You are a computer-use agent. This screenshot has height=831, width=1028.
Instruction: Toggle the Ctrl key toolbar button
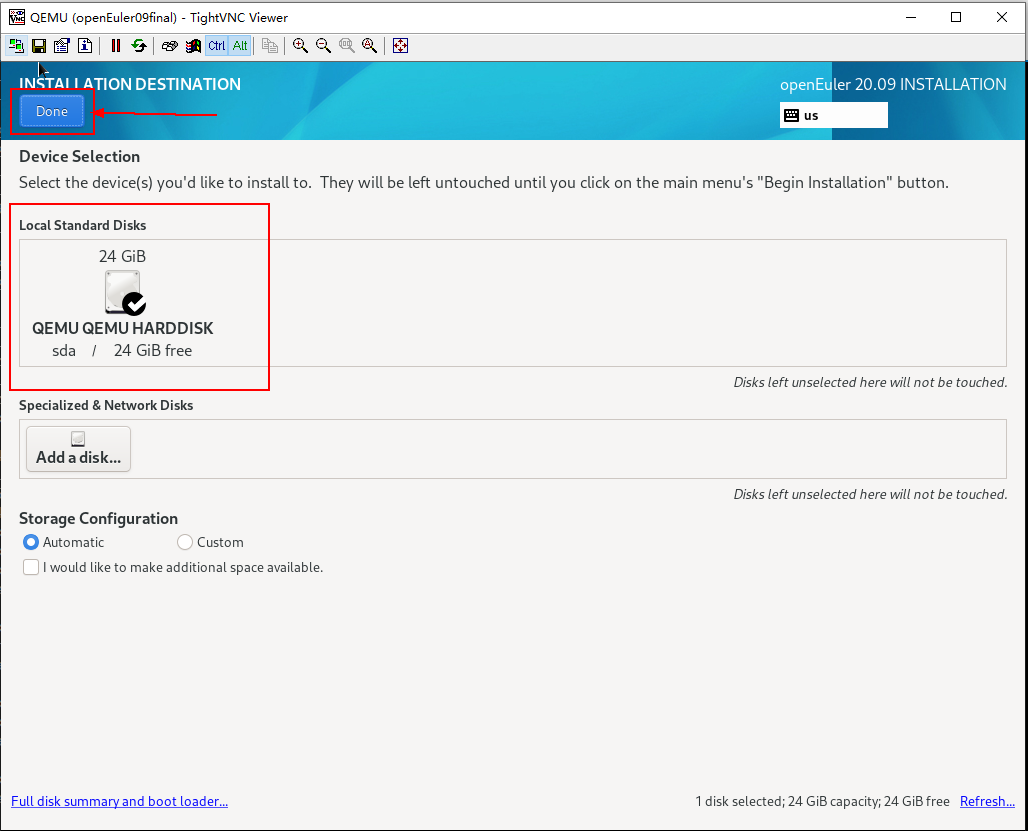tap(217, 46)
